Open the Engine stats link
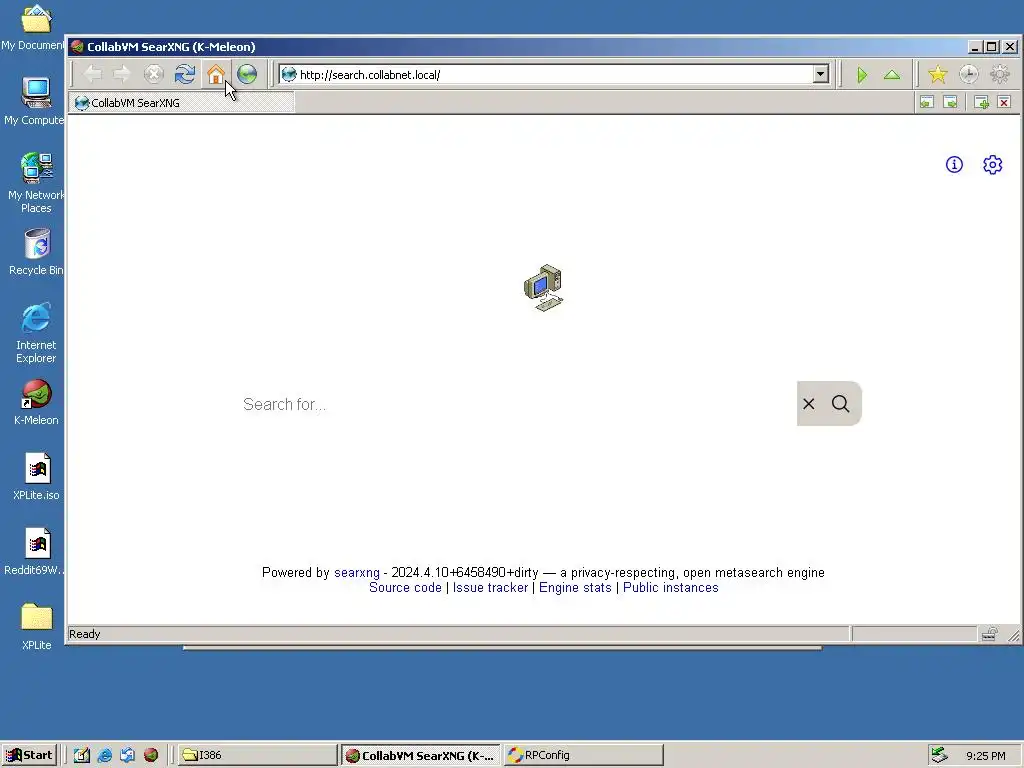 point(575,588)
